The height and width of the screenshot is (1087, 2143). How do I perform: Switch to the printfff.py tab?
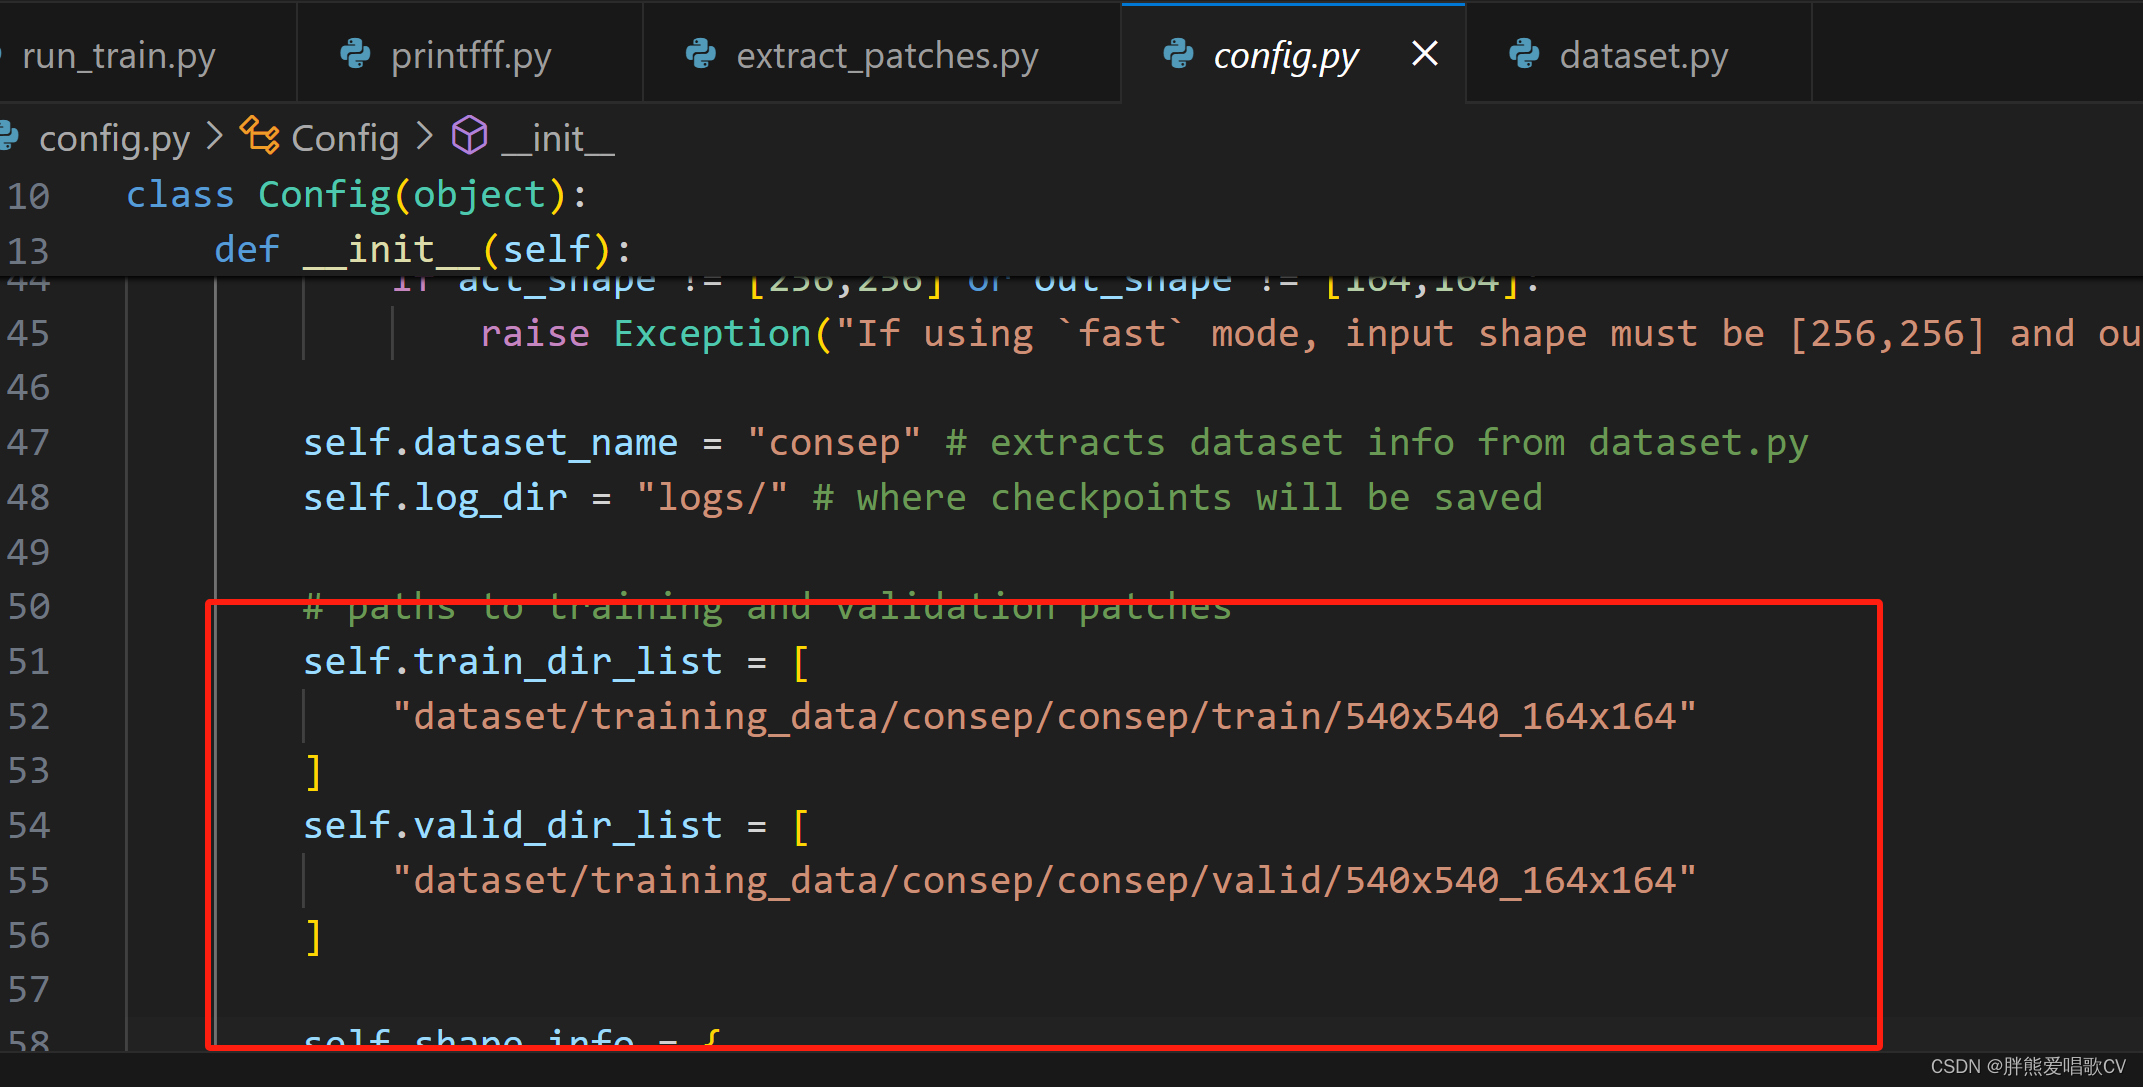click(470, 56)
